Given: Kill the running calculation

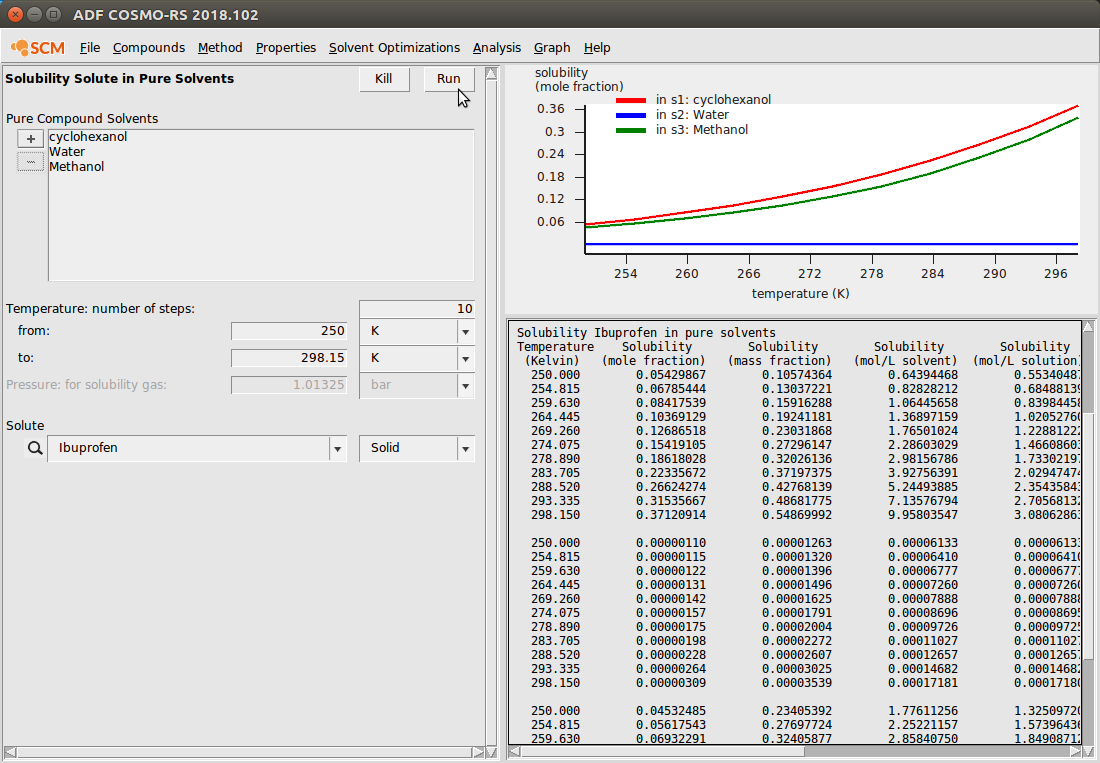Looking at the screenshot, I should tap(384, 79).
